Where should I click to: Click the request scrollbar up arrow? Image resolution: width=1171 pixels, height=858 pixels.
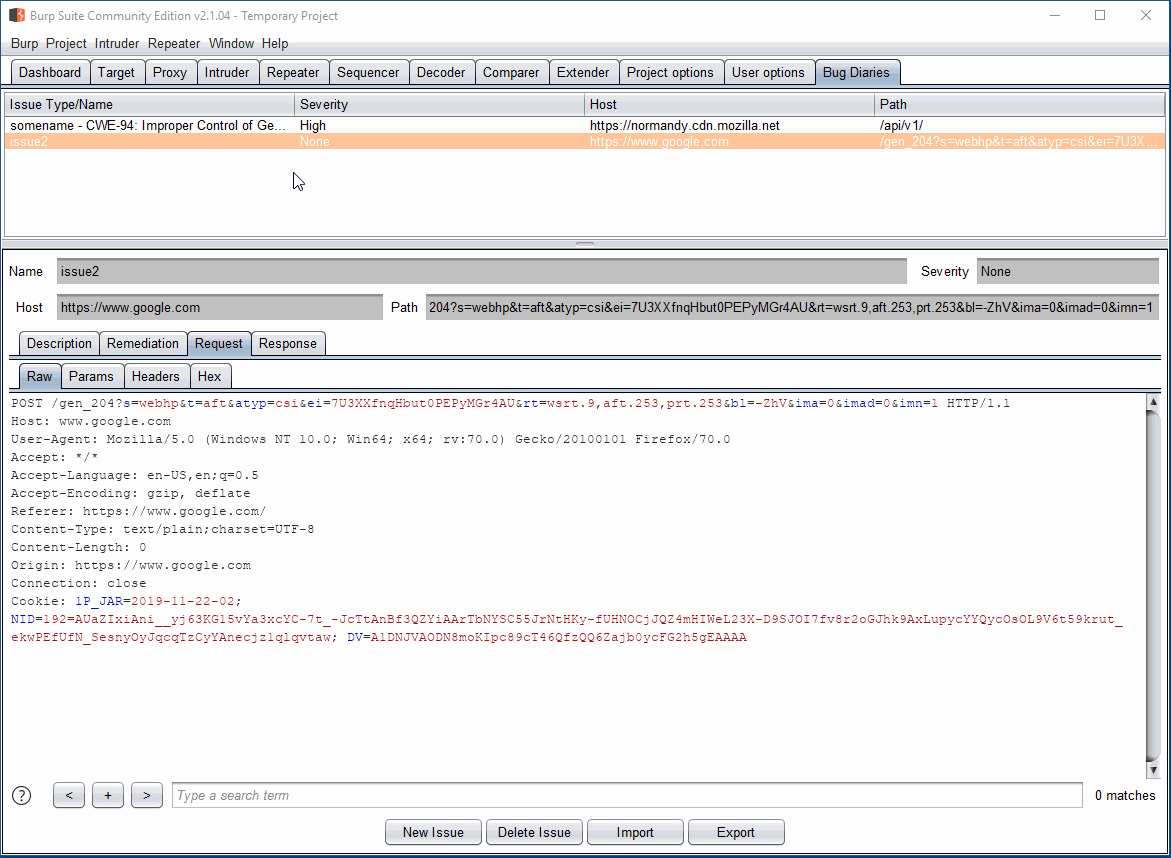[x=1153, y=402]
